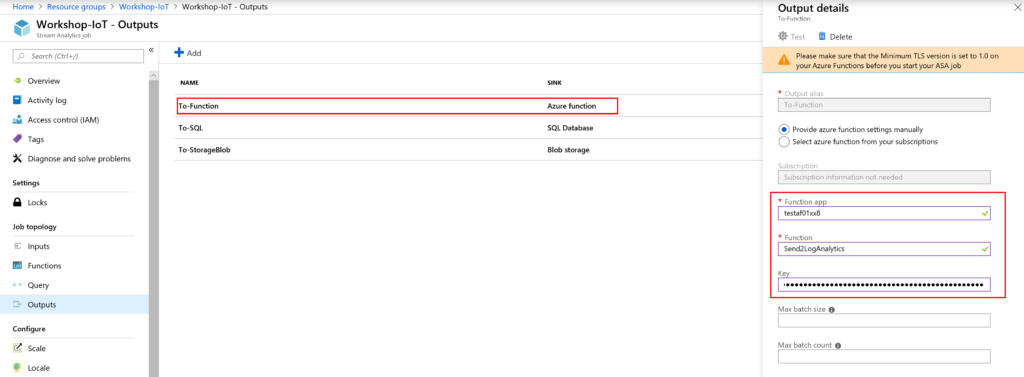Click the disabled Subscription field

[884, 177]
